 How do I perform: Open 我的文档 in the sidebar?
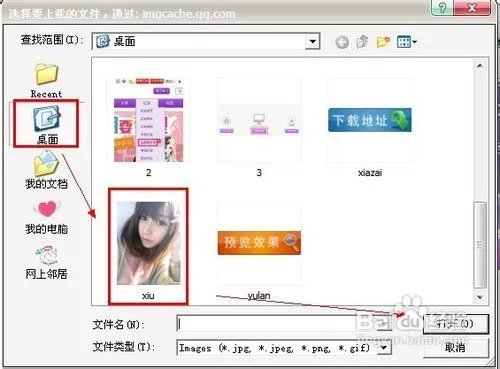[x=47, y=170]
